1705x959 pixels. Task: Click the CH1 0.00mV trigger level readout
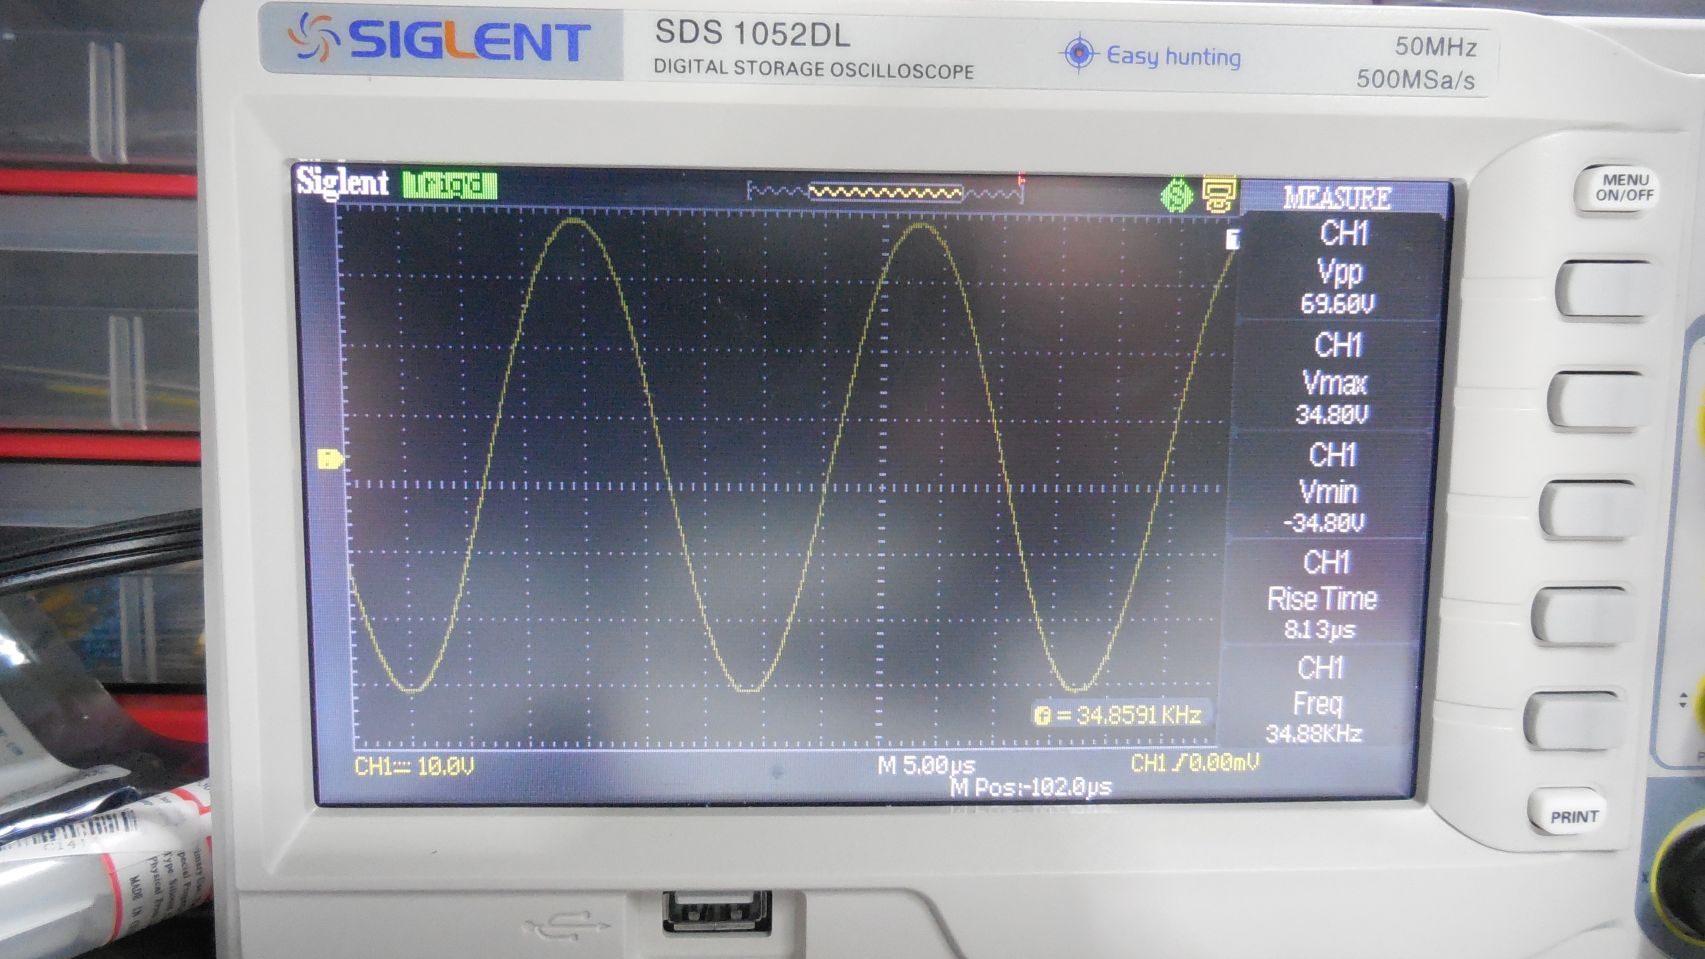(1195, 763)
